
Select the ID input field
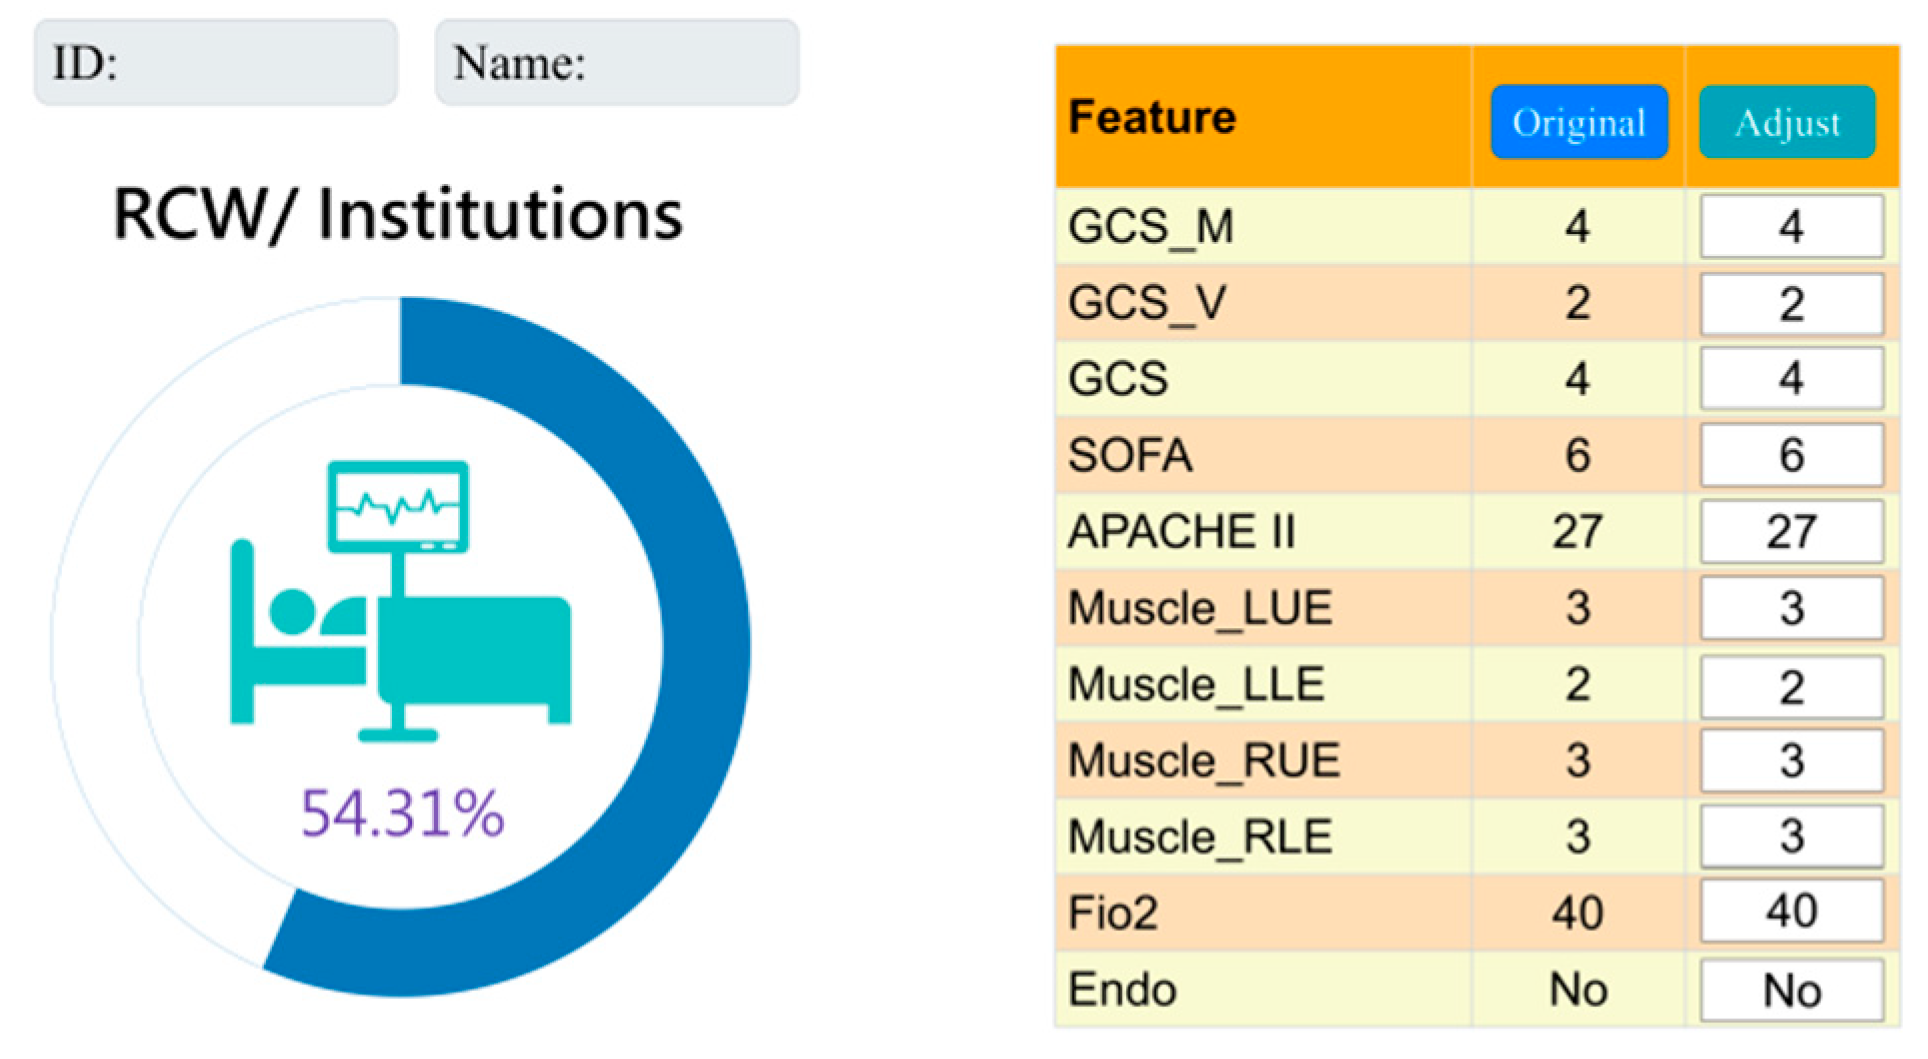216,63
